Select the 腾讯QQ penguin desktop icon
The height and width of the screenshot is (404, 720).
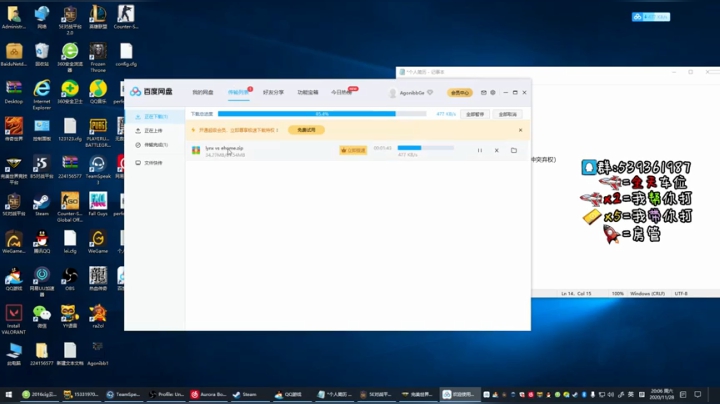click(42, 242)
